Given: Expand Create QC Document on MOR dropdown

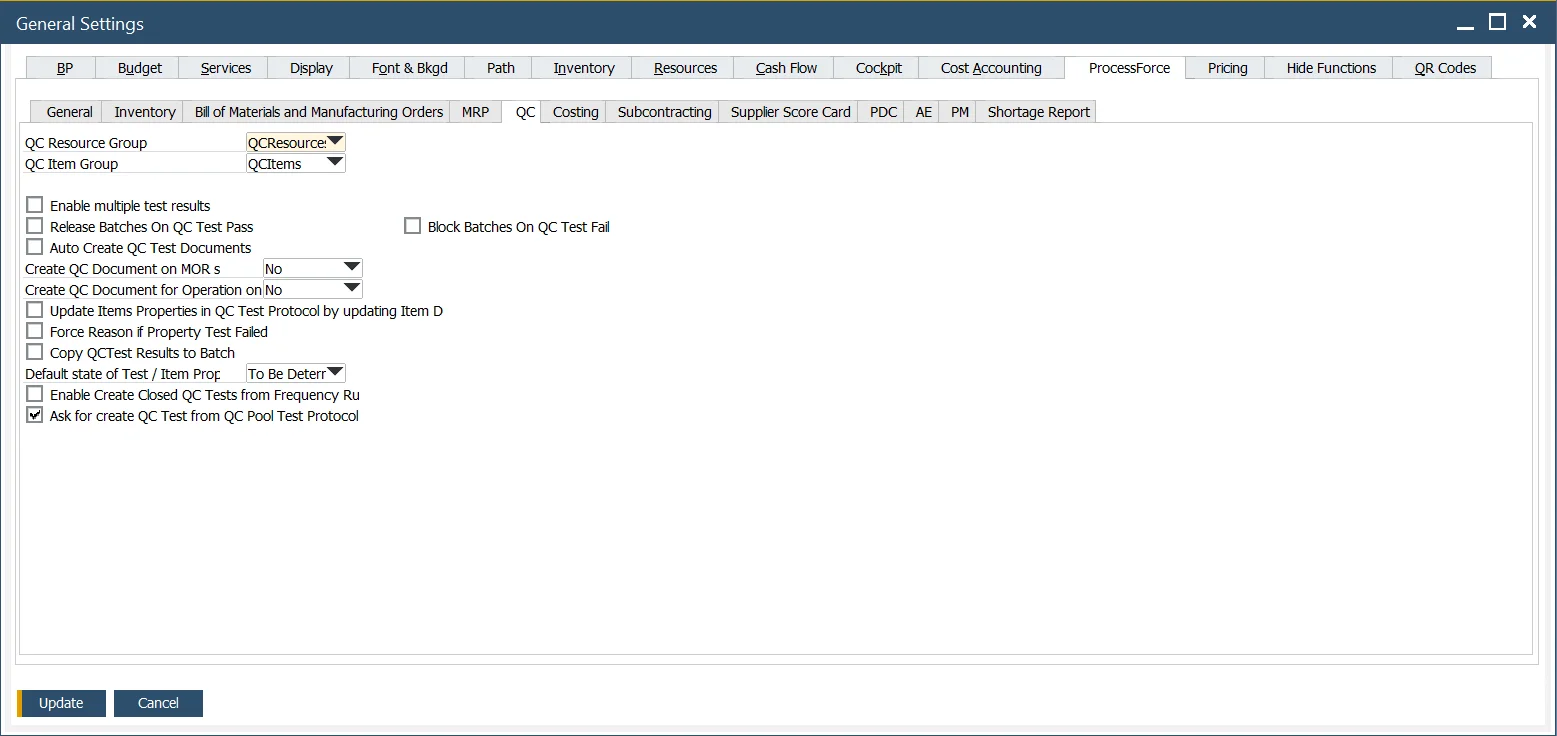Looking at the screenshot, I should [x=351, y=267].
